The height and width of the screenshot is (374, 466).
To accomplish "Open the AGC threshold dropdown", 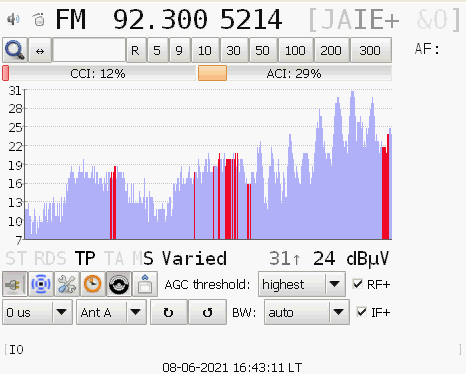I will click(x=302, y=284).
